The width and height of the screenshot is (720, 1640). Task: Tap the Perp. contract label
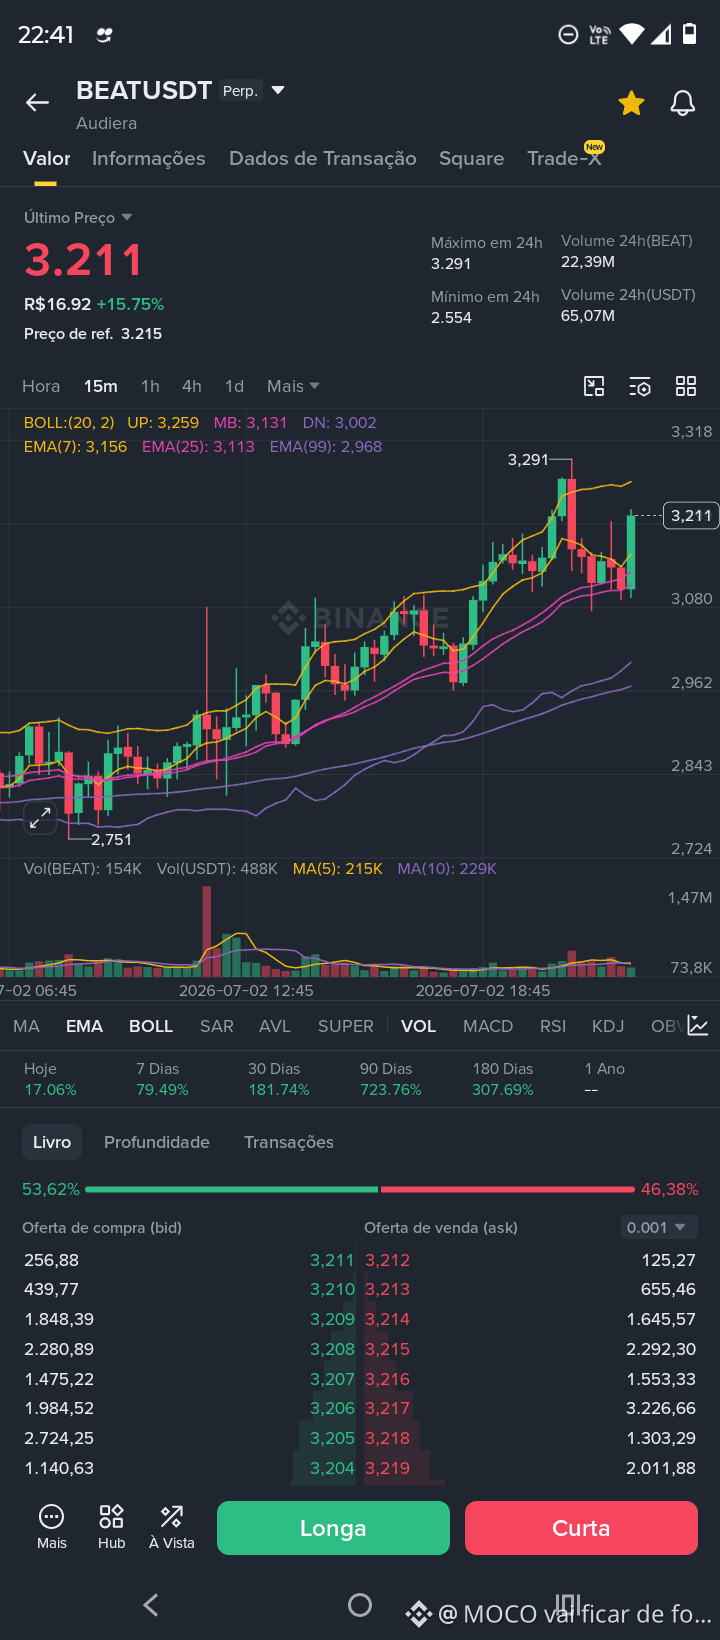tap(240, 91)
